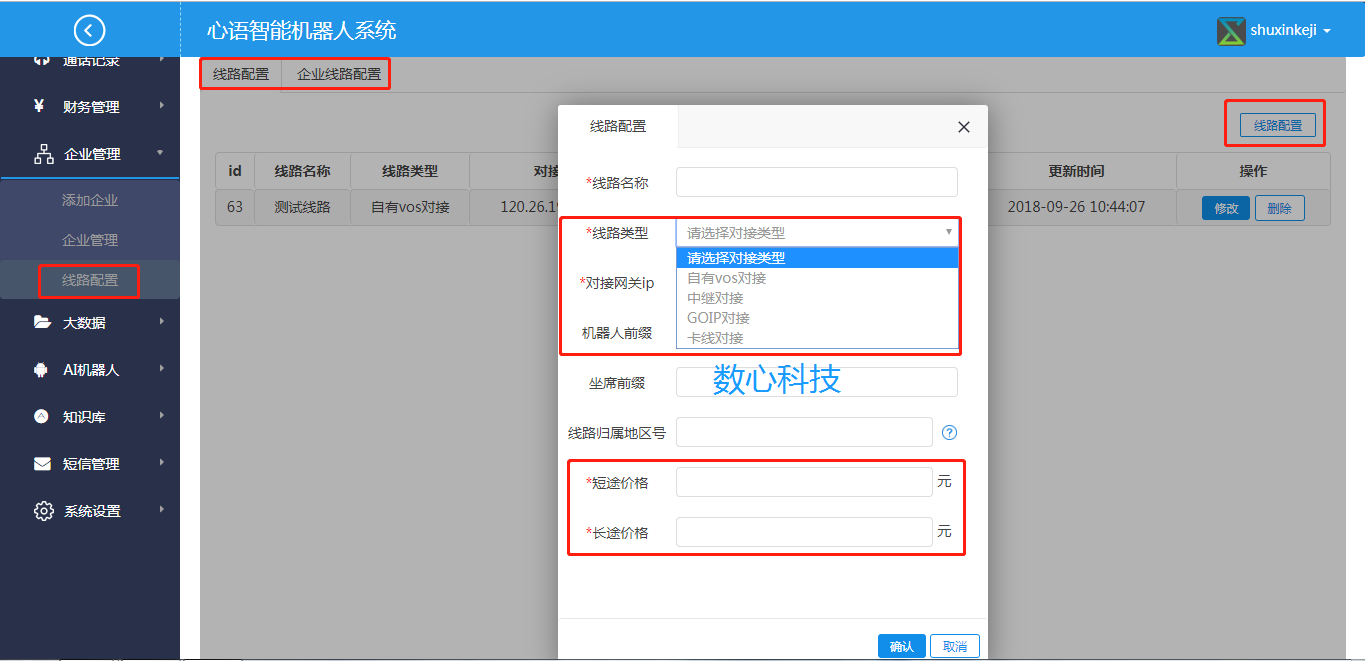The image size is (1365, 661).
Task: Open the 大数据 folder icon
Action: pos(42,322)
